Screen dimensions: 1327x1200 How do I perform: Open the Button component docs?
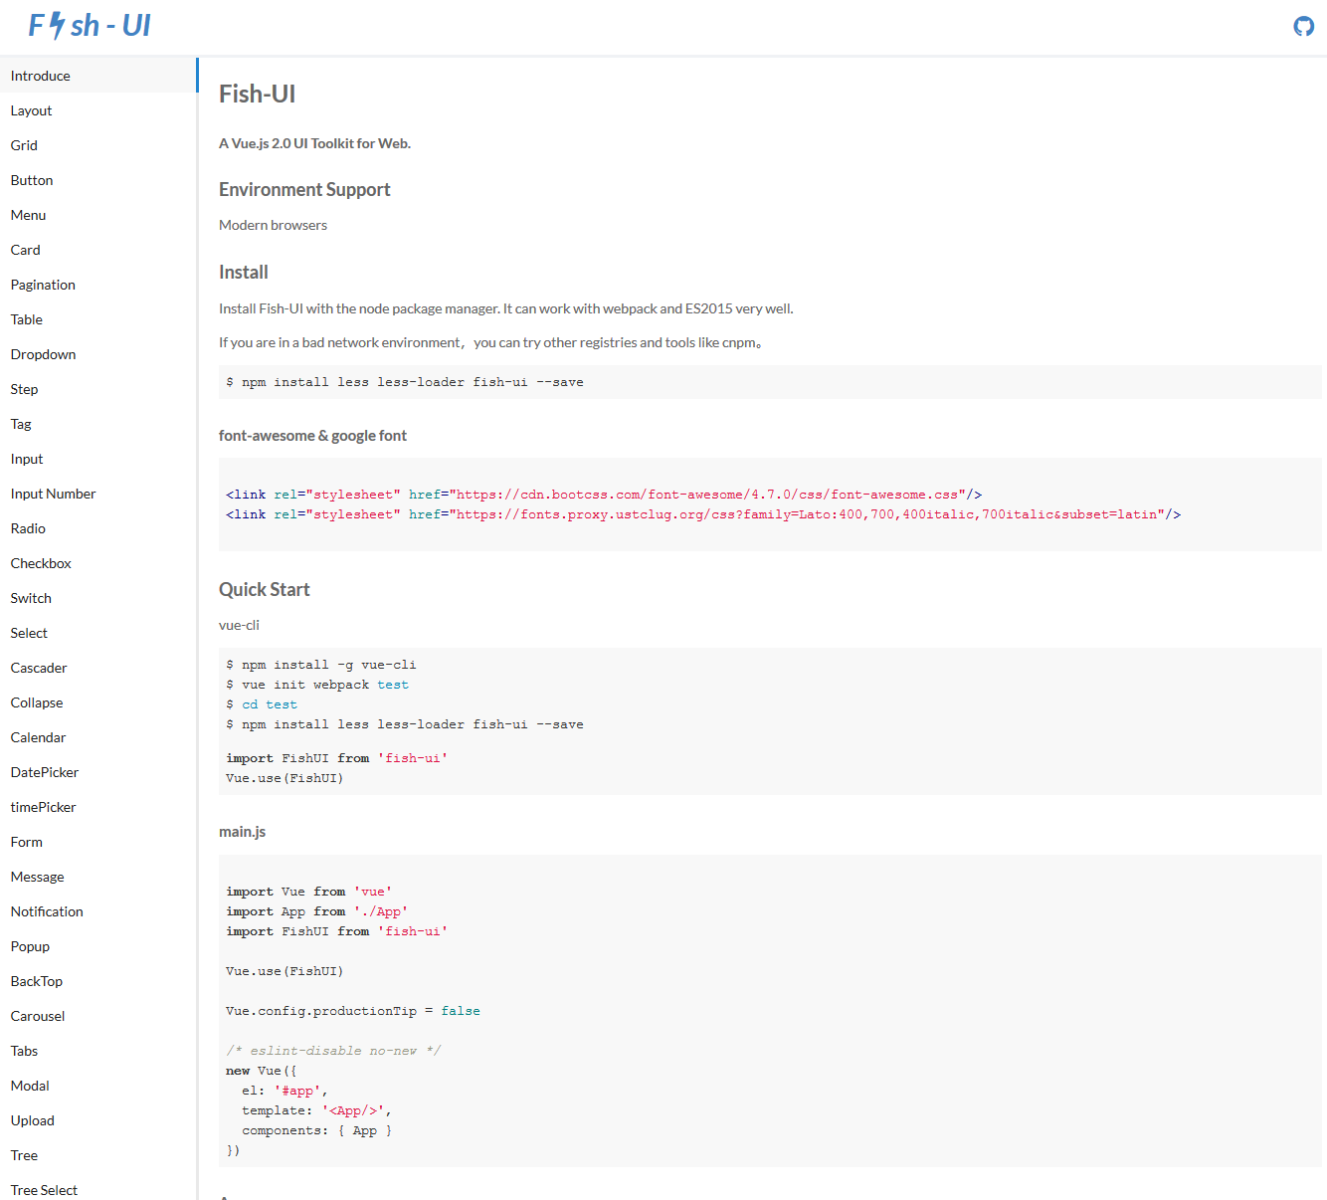(32, 180)
